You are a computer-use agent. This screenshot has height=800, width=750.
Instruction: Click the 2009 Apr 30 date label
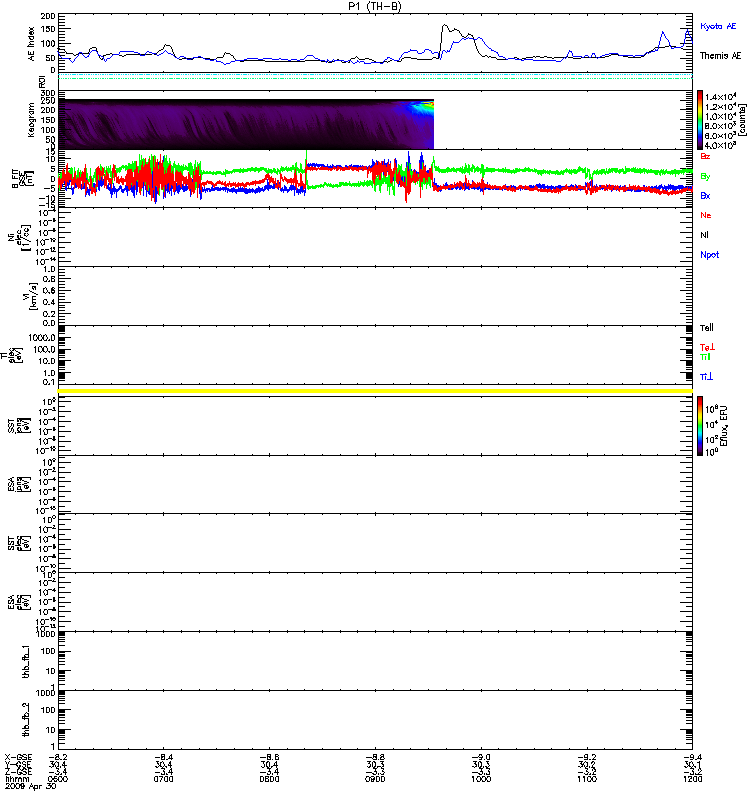point(31,786)
